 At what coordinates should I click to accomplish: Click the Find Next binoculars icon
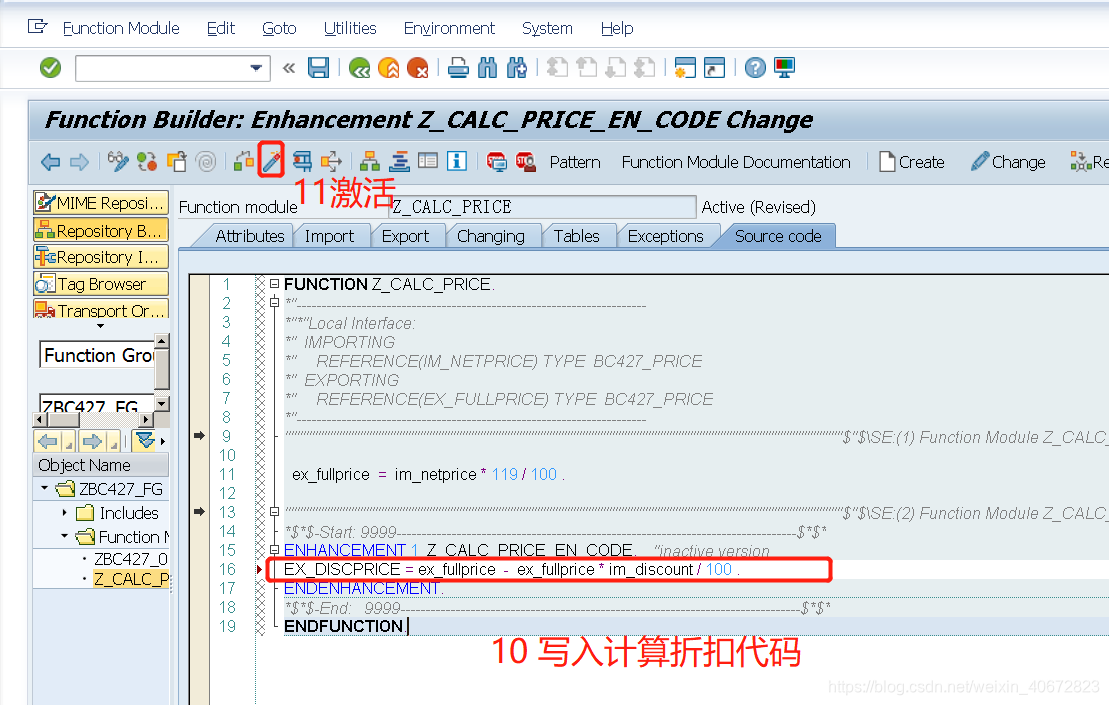pos(517,68)
